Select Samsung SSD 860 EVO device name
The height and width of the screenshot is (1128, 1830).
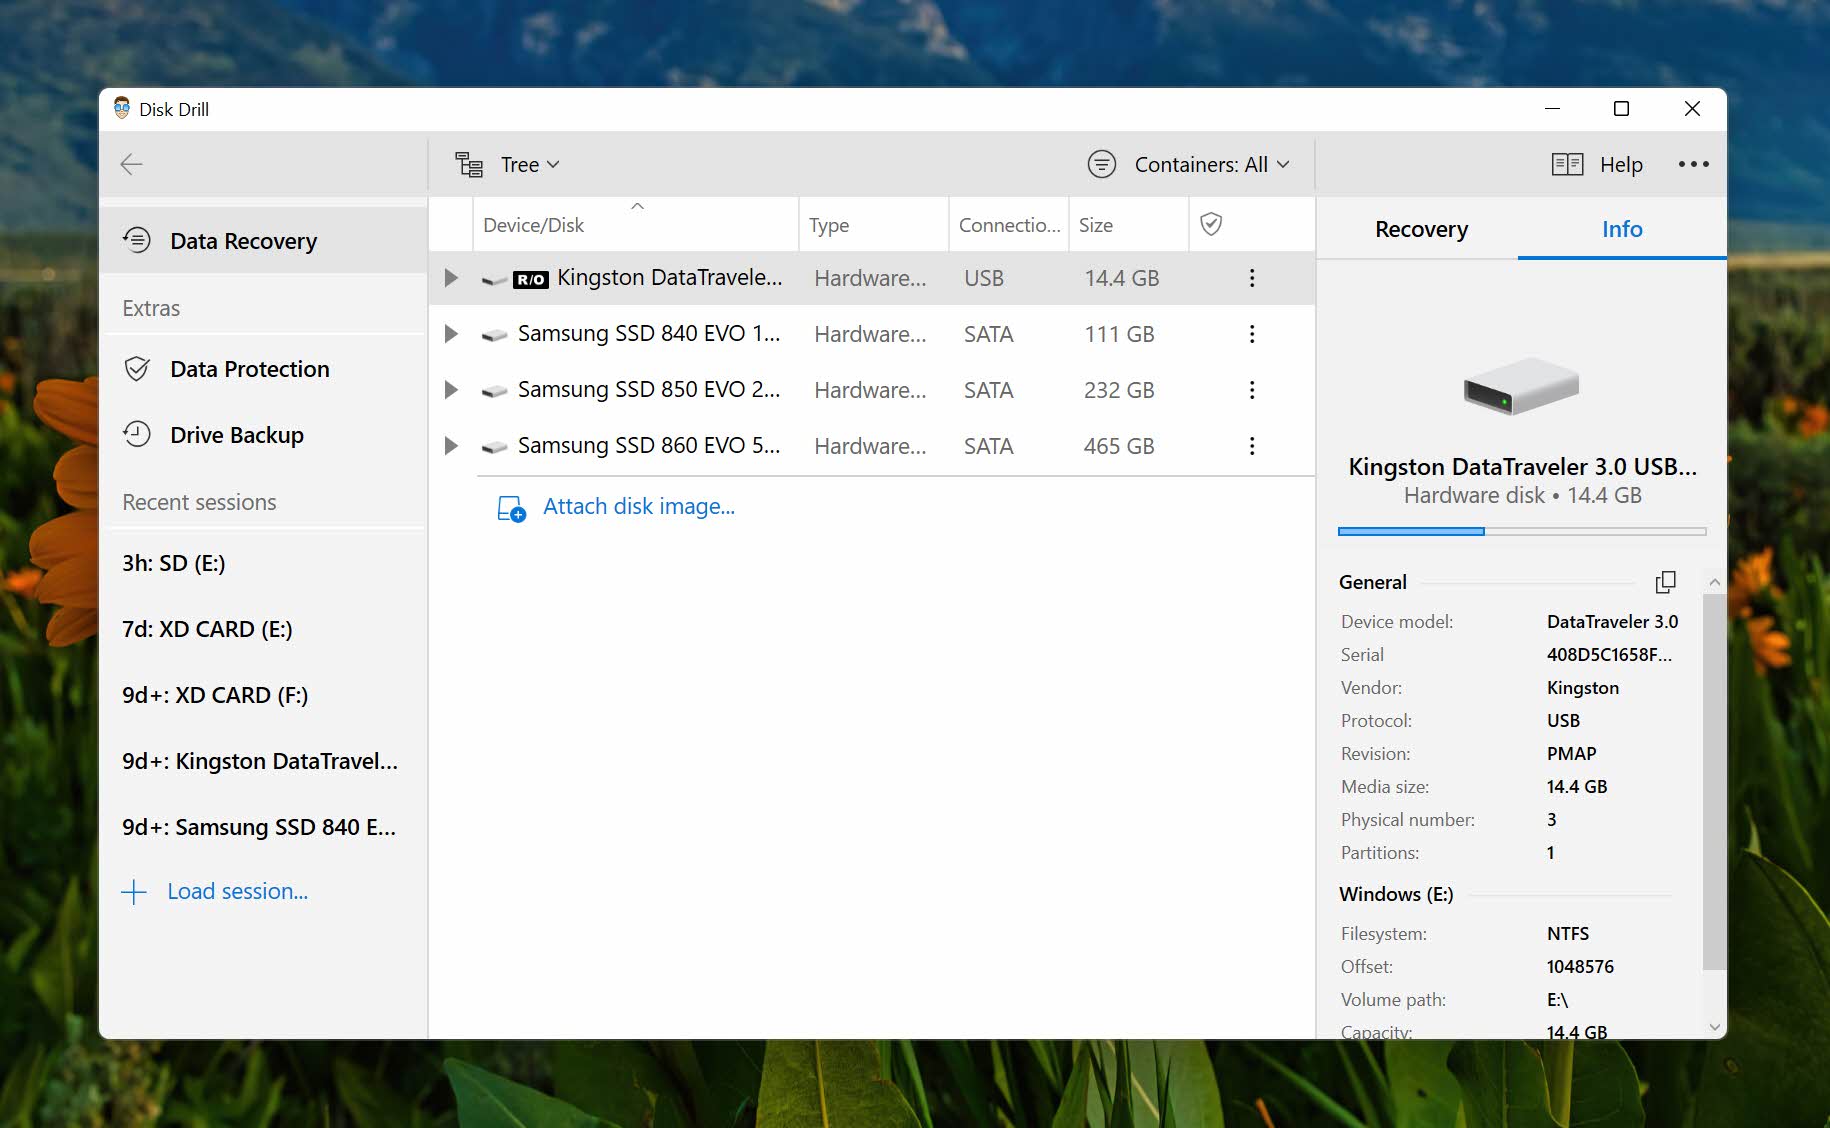point(648,446)
